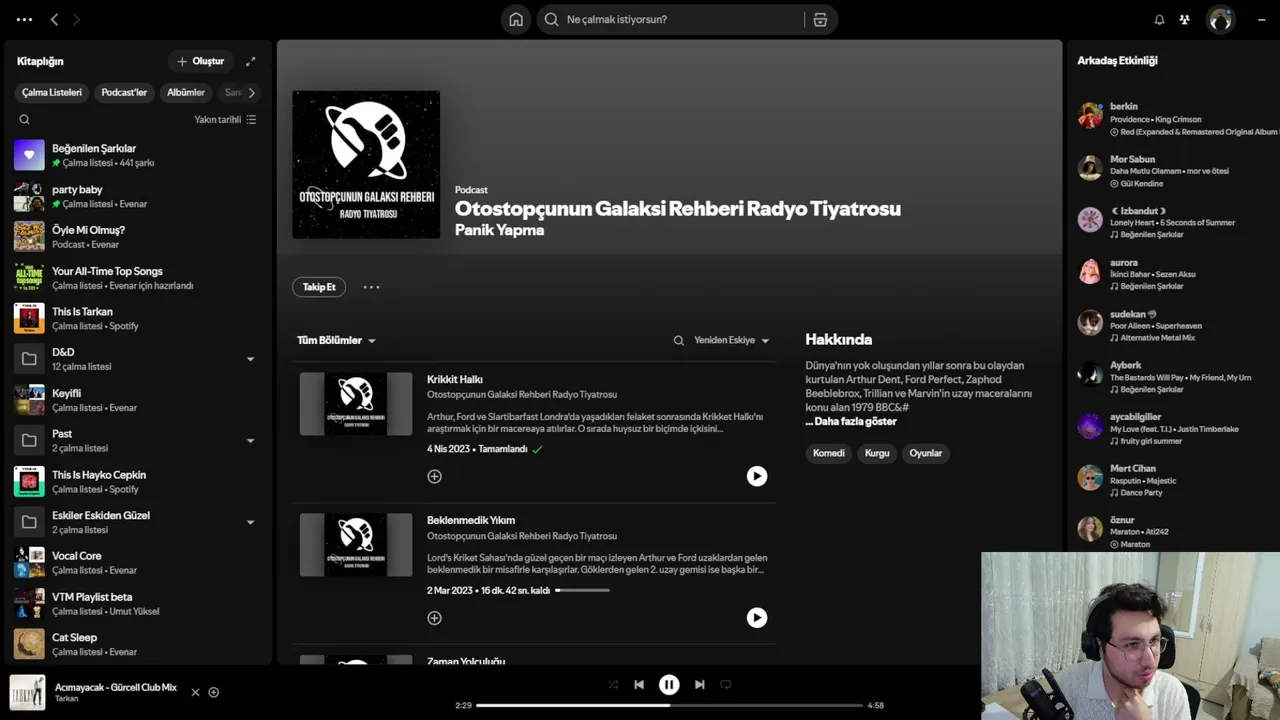Pause the current song
Screen dimensions: 1280x720
669,684
